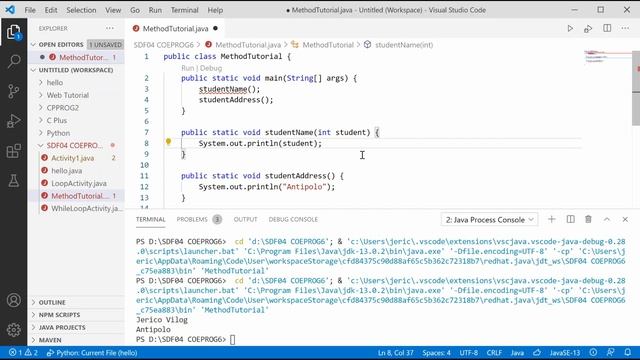Image resolution: width=640 pixels, height=360 pixels.
Task: Open notifications bell in status bar
Action: coord(628,352)
